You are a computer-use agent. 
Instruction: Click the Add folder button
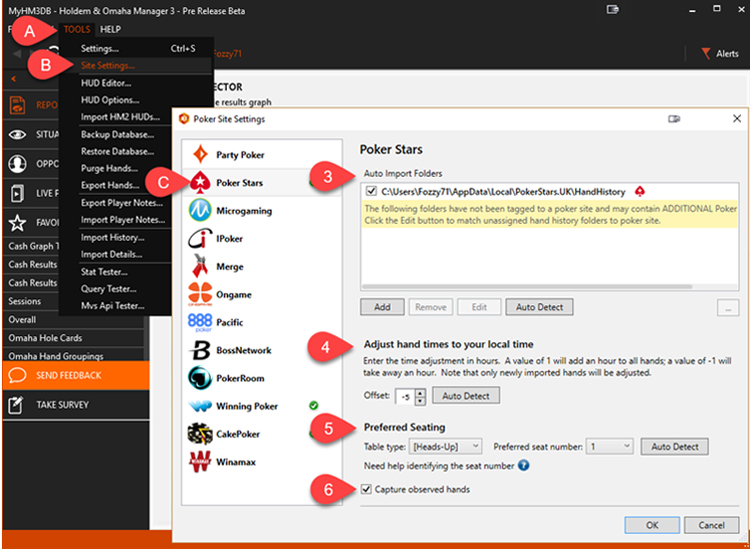click(382, 307)
